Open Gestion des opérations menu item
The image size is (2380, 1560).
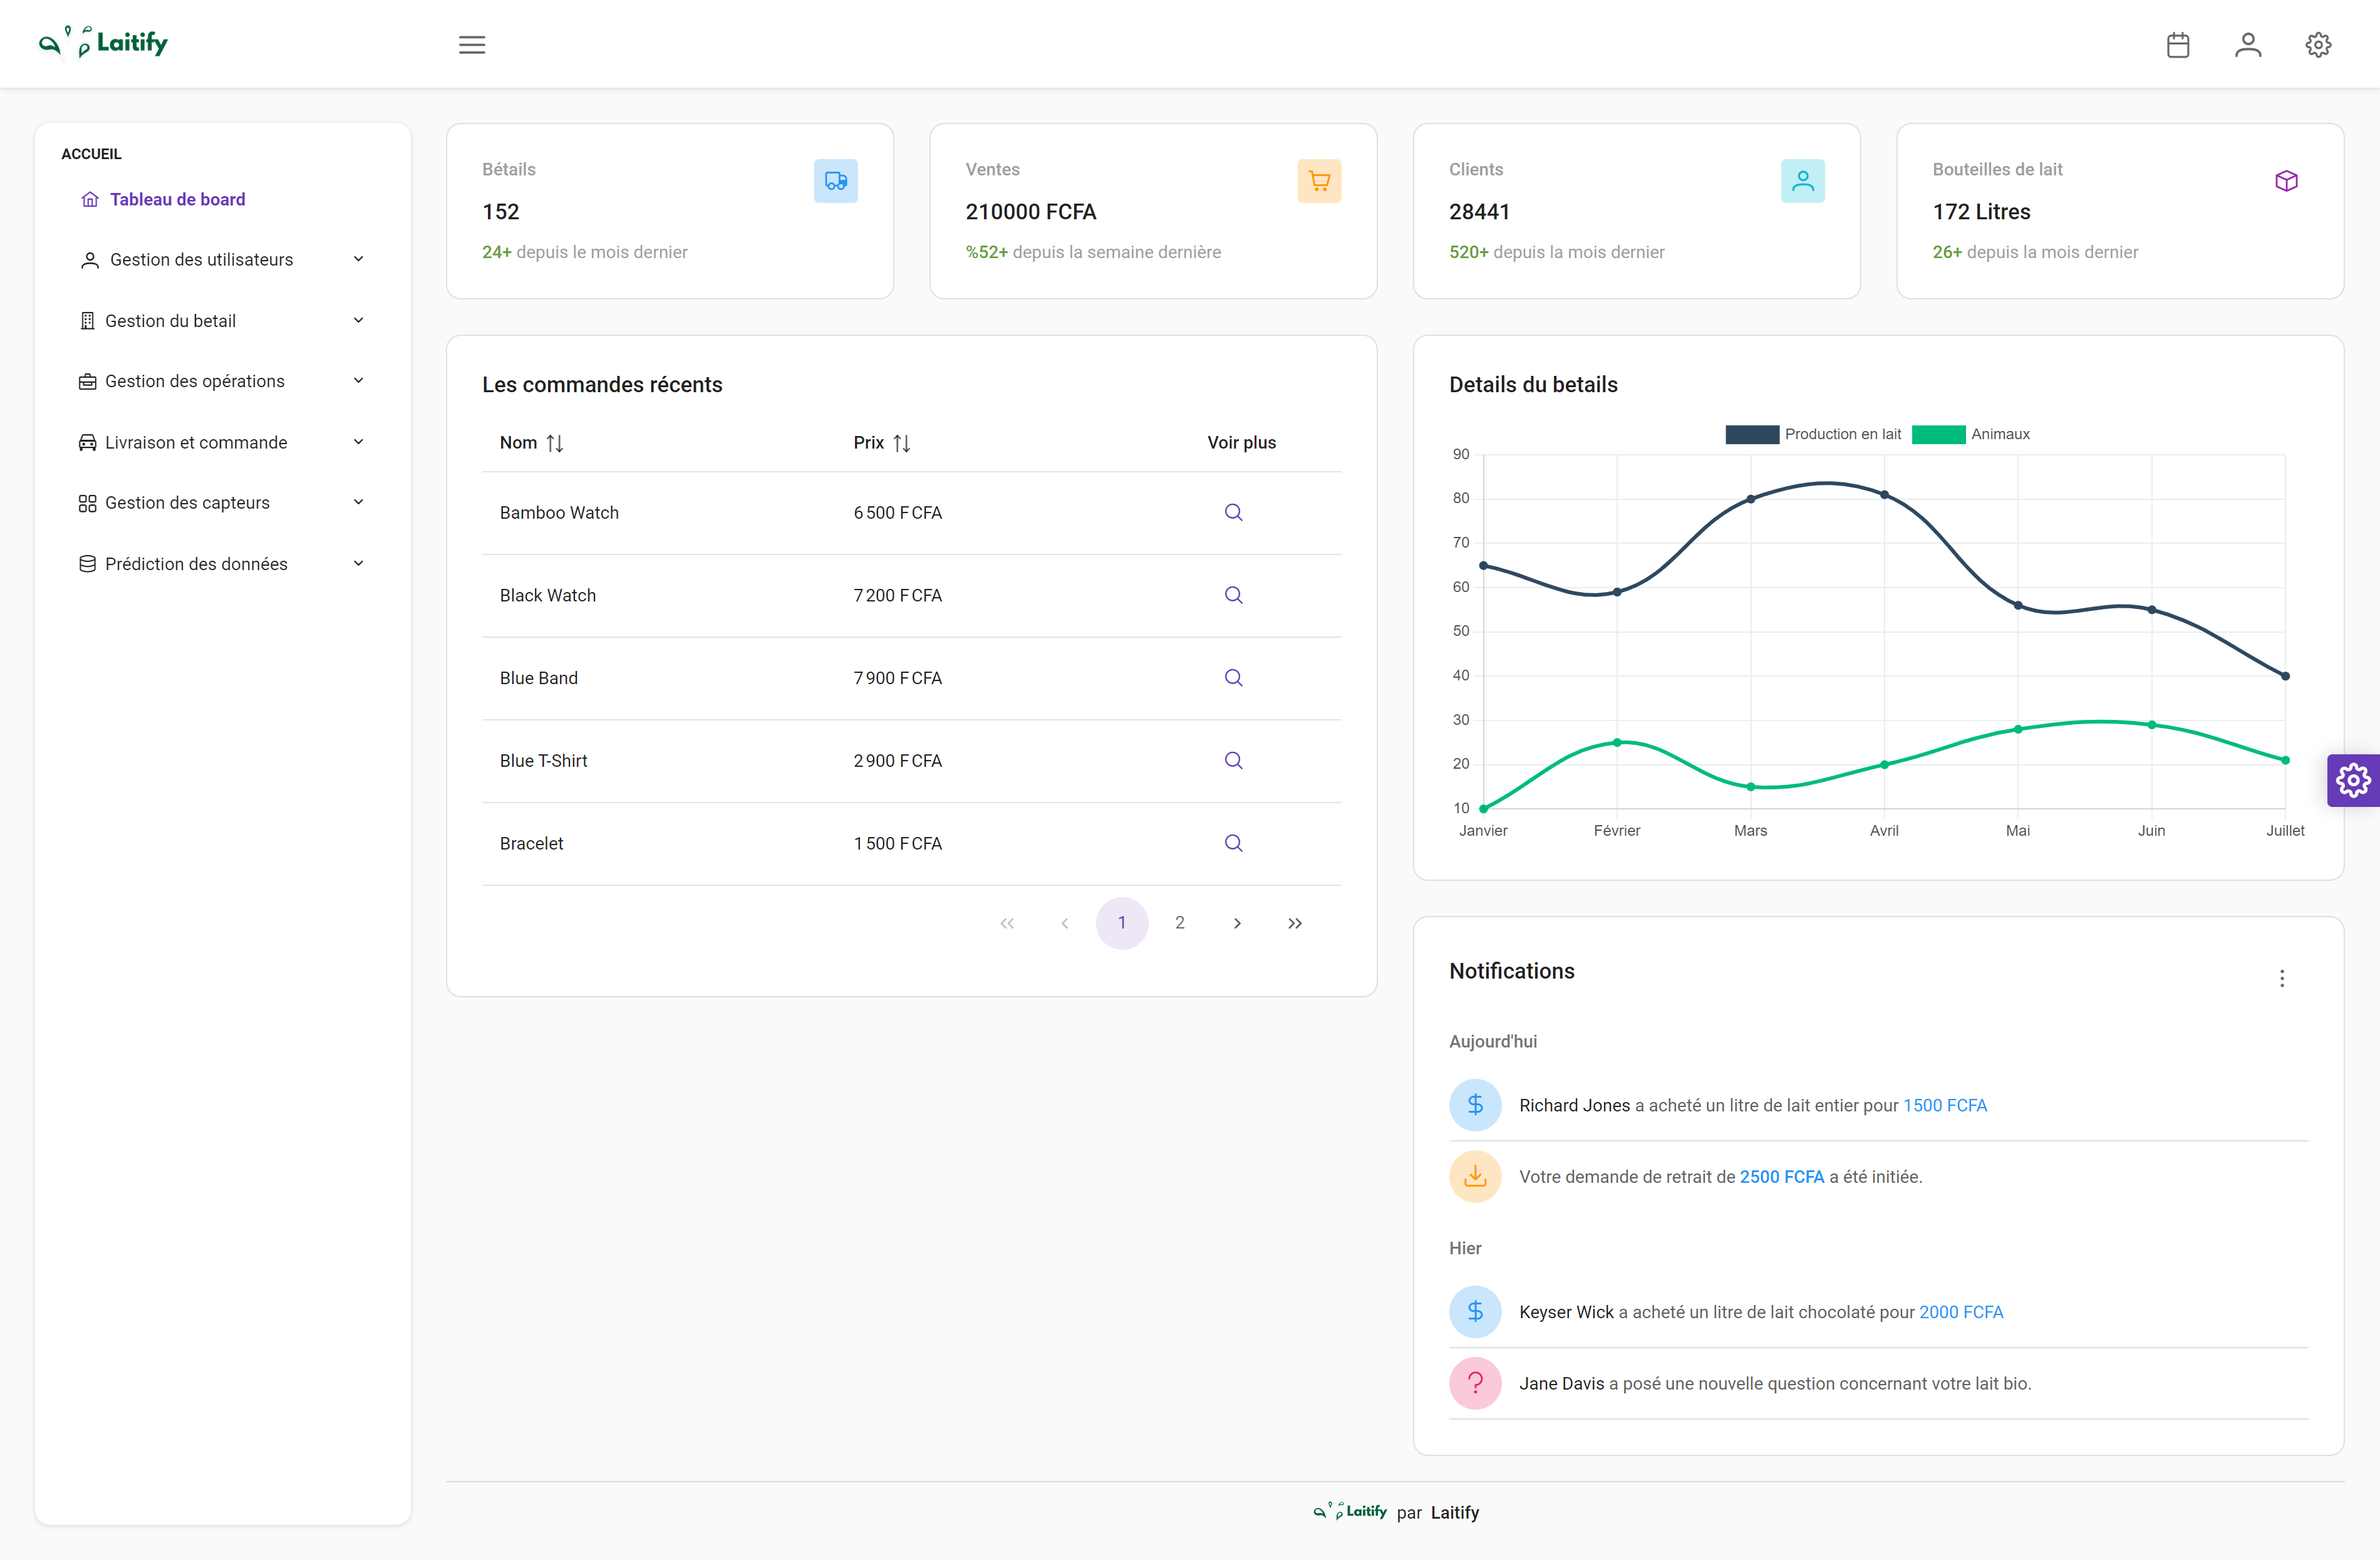pos(222,381)
